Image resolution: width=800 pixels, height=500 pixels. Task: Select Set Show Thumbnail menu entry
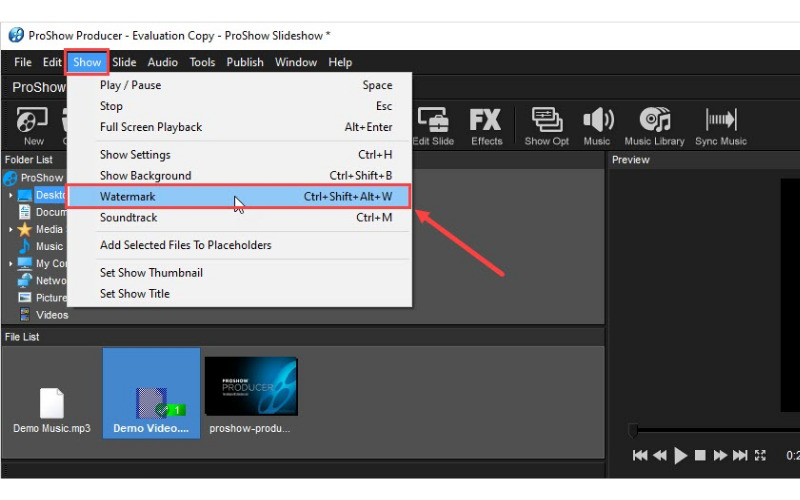tap(239, 272)
